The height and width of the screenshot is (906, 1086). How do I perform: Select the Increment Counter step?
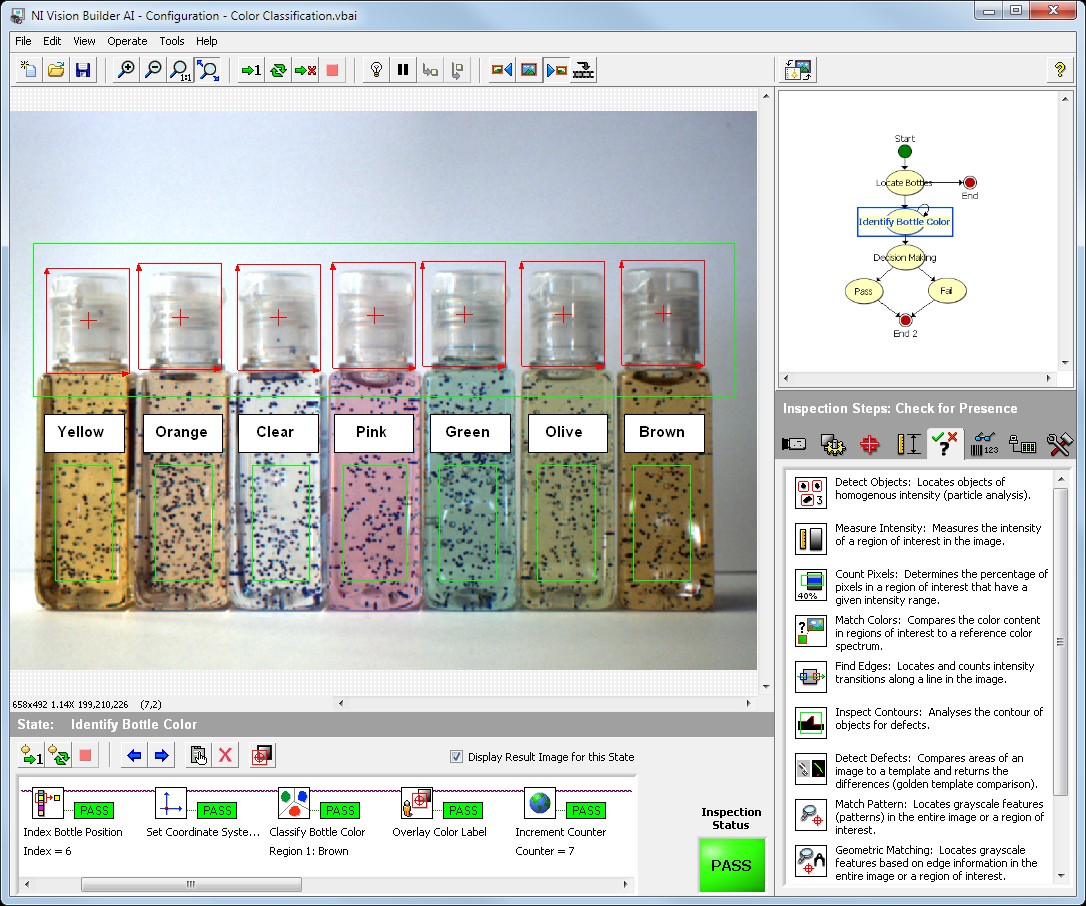click(x=561, y=821)
